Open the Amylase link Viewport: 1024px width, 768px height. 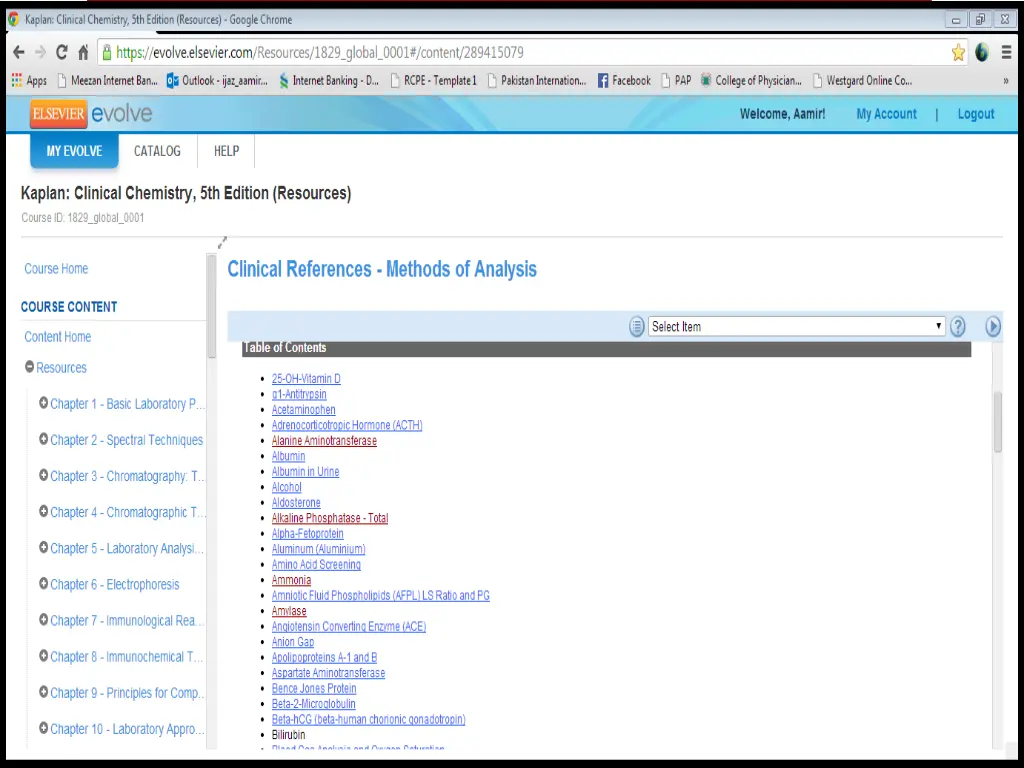(289, 611)
